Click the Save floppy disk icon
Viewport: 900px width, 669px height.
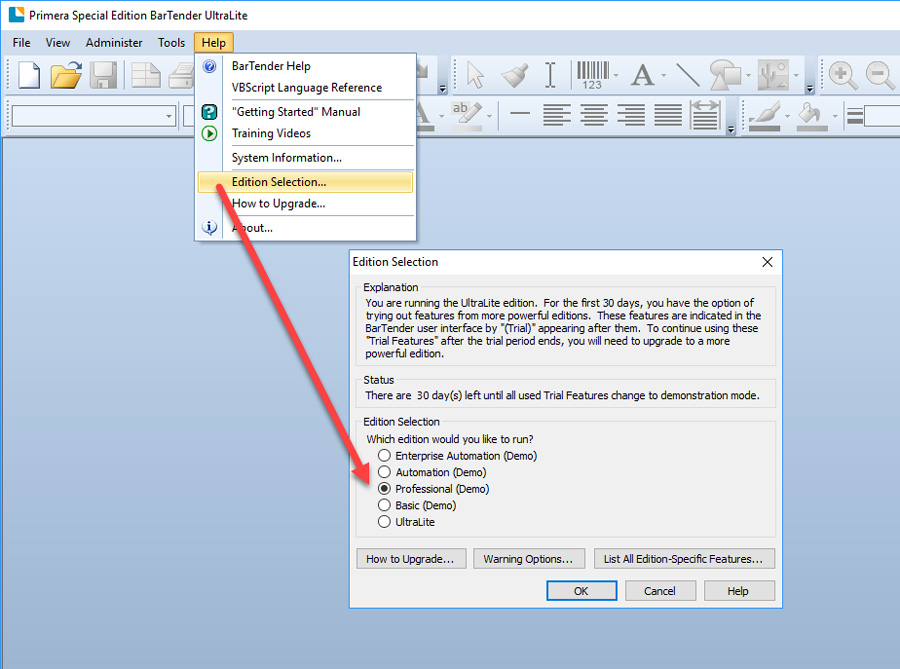[103, 75]
